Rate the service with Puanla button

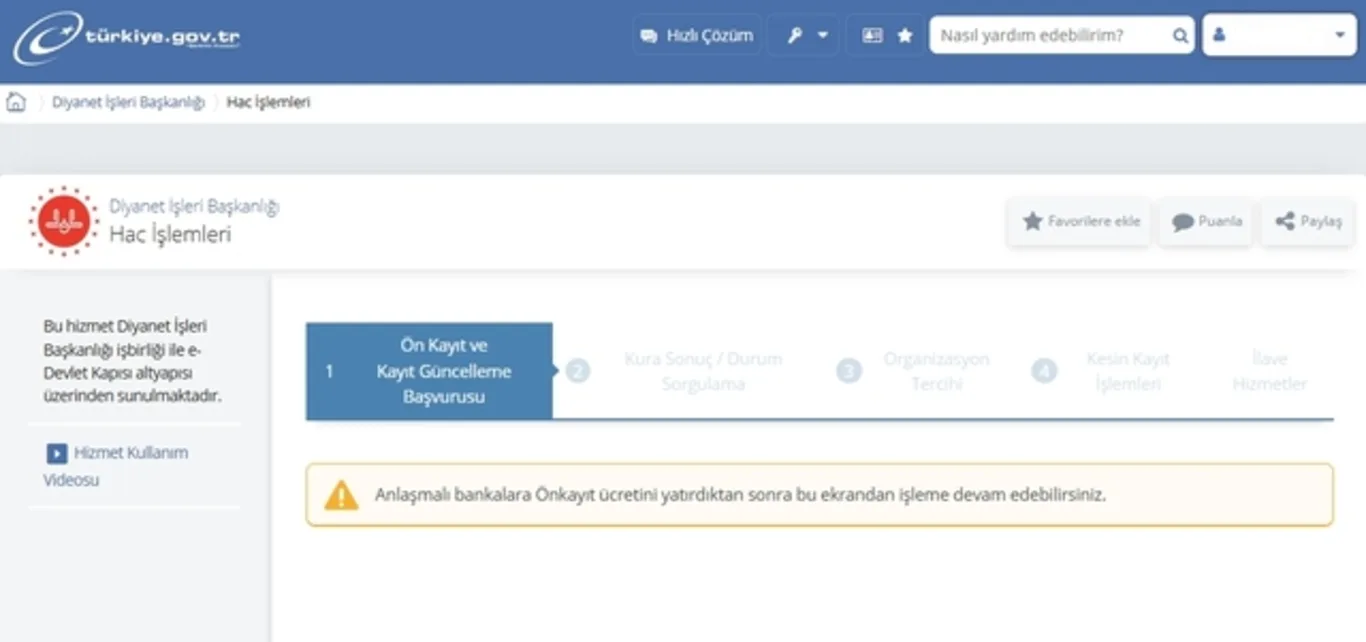click(1206, 222)
